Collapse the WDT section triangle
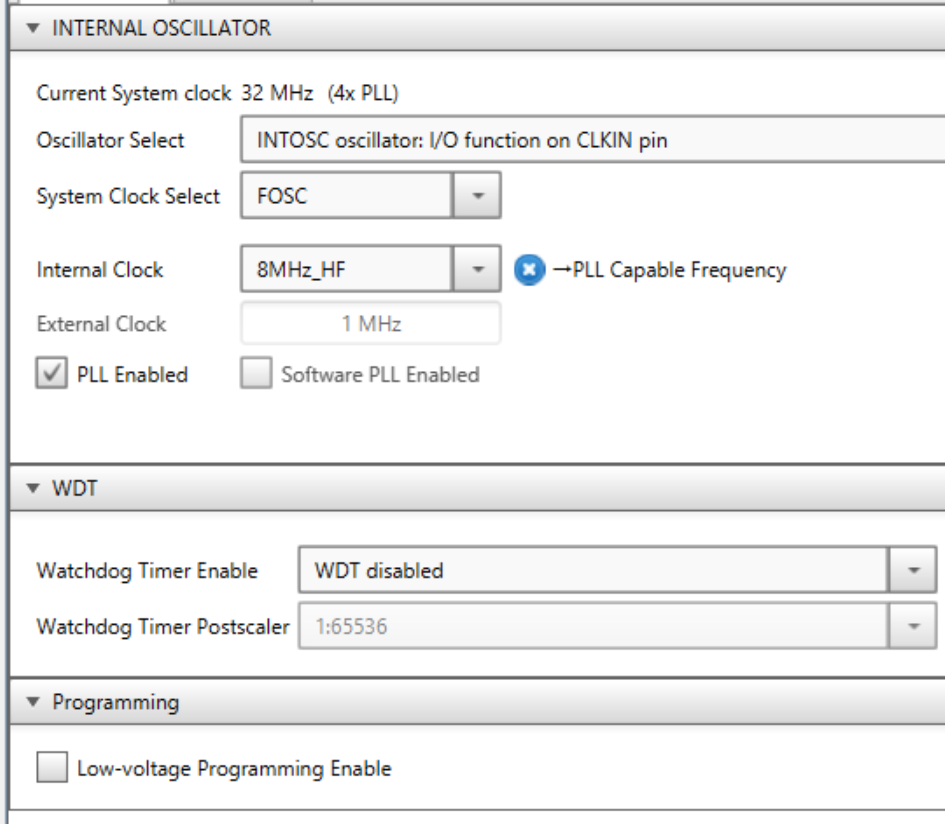Viewport: 945px width, 824px height. 33,488
